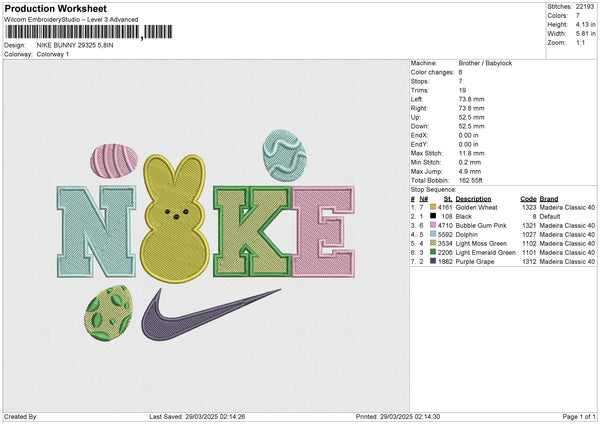Click the Black thread color swatch
This screenshot has width=600, height=424.
(x=433, y=216)
